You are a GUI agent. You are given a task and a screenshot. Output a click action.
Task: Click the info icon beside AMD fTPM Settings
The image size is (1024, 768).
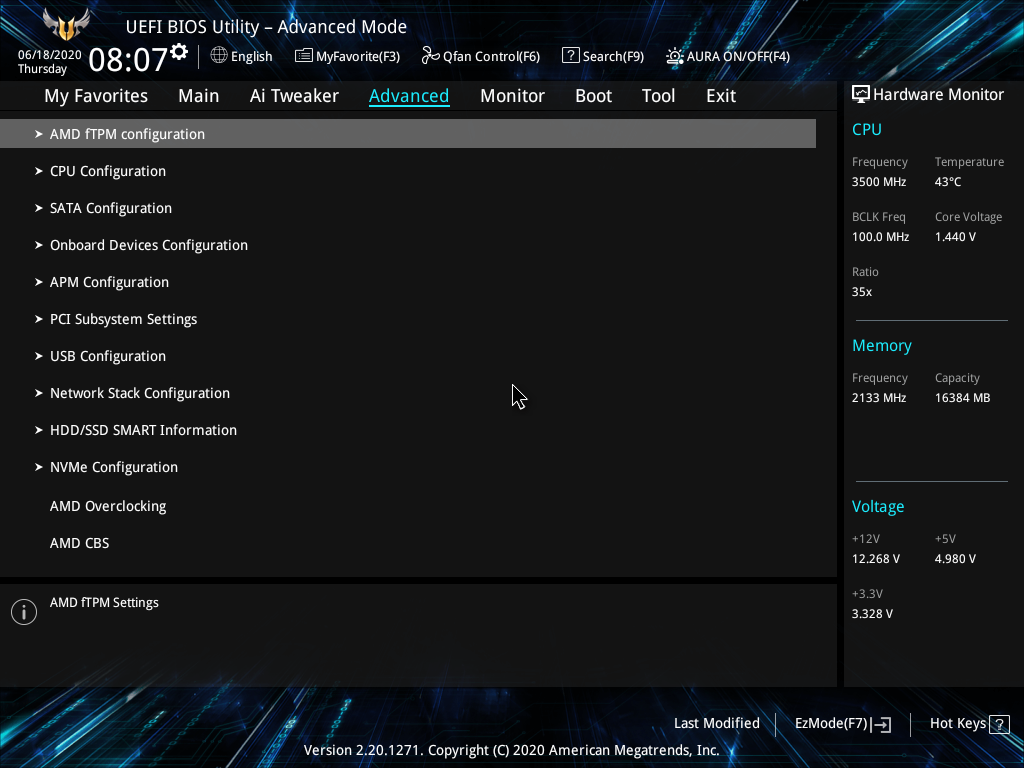(x=23, y=611)
